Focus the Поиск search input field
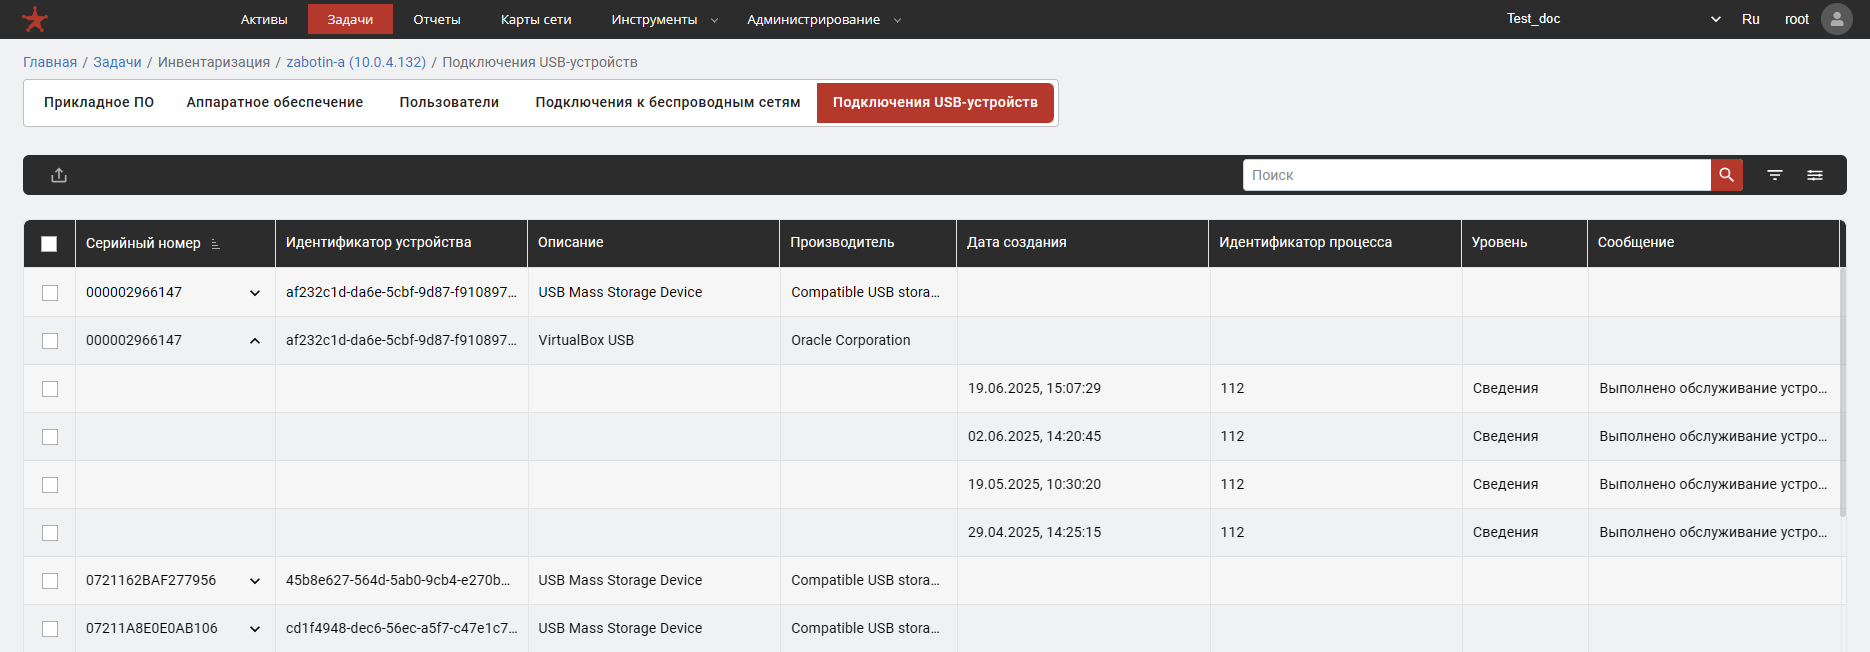The image size is (1870, 652). point(1476,175)
